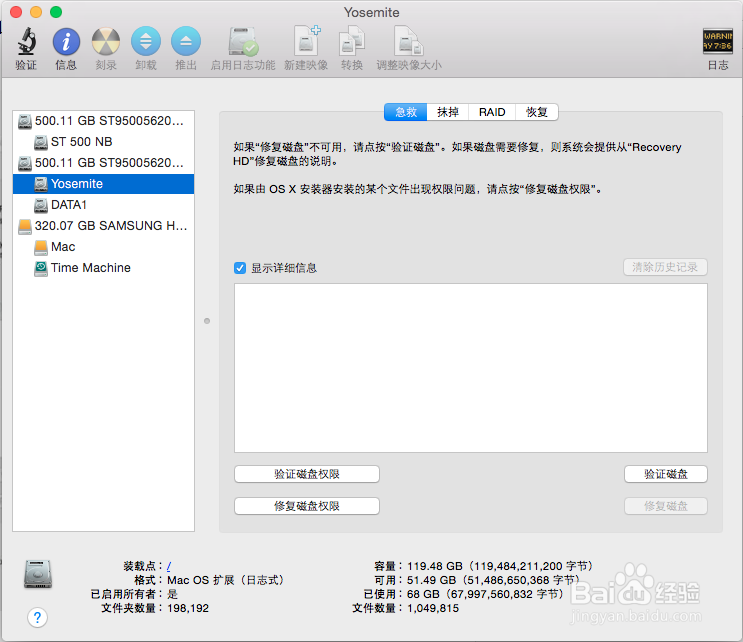The image size is (743, 642).
Task: Click the 修复磁盘权限 button
Action: (307, 506)
